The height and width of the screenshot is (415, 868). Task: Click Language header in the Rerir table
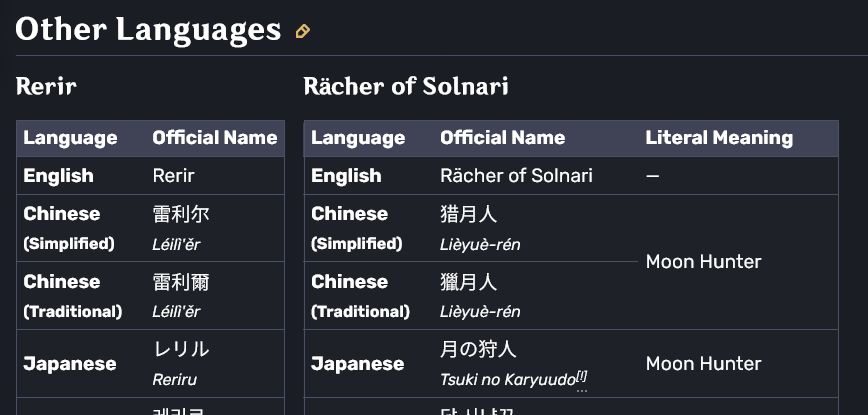pyautogui.click(x=70, y=138)
